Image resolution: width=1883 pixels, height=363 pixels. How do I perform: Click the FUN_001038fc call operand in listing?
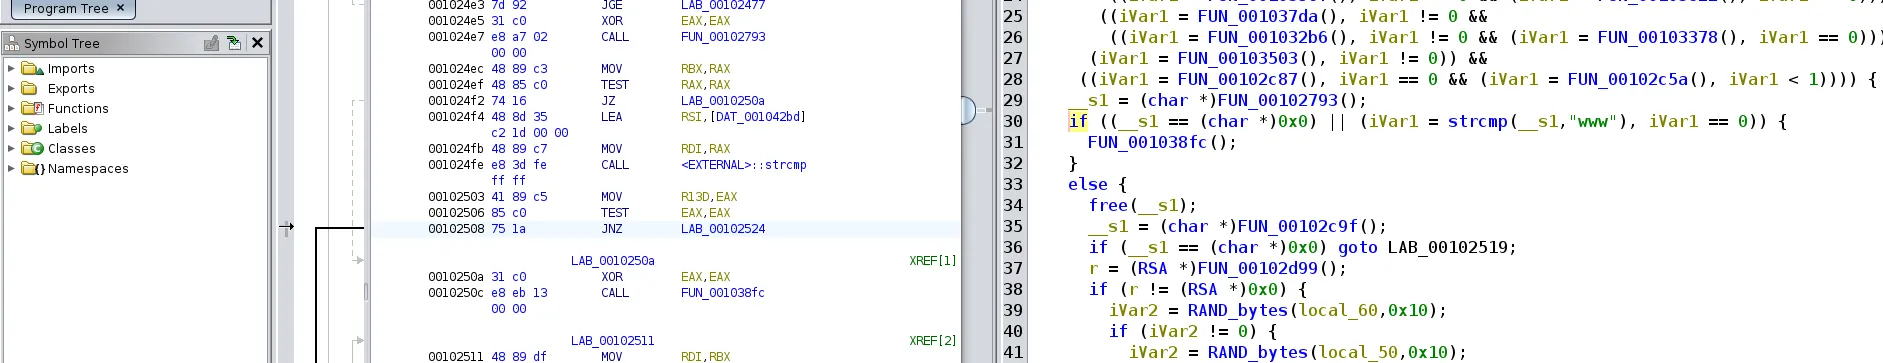coord(723,293)
